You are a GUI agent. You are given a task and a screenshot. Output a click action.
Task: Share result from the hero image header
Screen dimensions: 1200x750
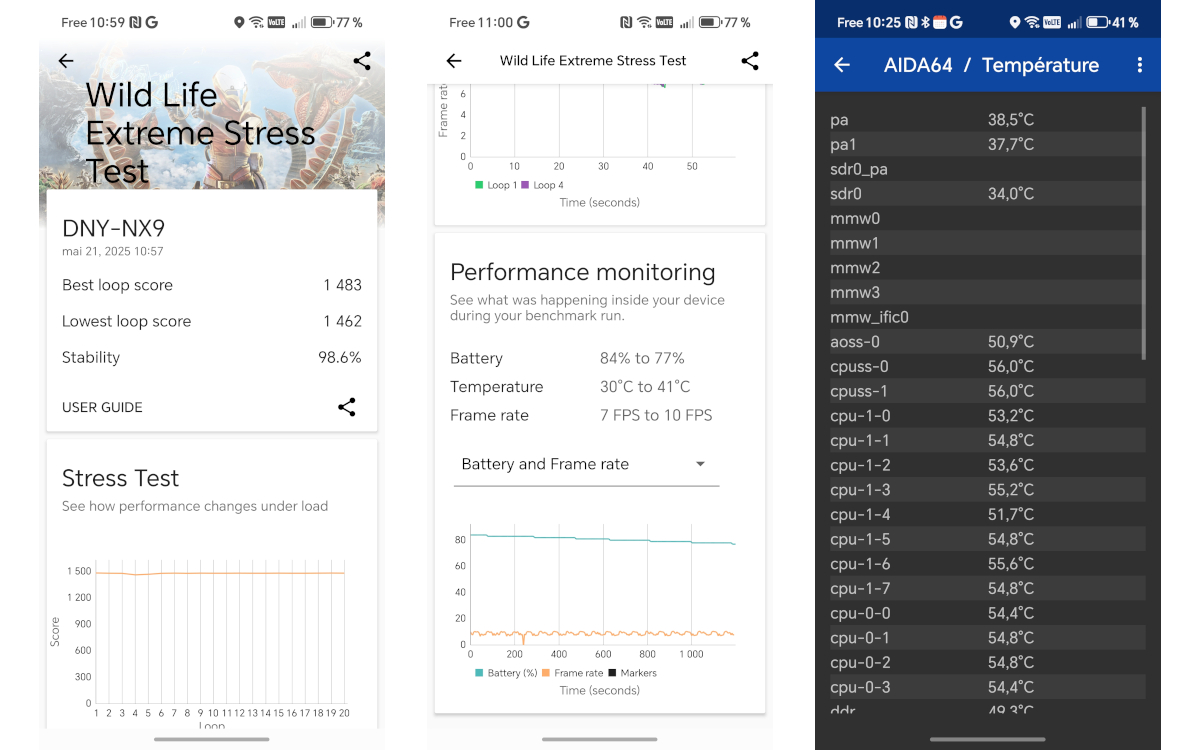(362, 61)
